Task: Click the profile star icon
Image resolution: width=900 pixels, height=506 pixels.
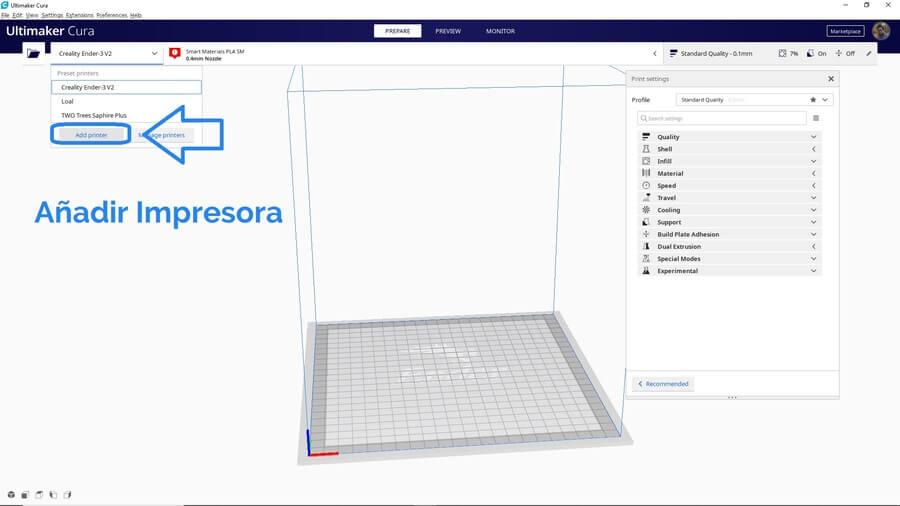Action: point(813,100)
